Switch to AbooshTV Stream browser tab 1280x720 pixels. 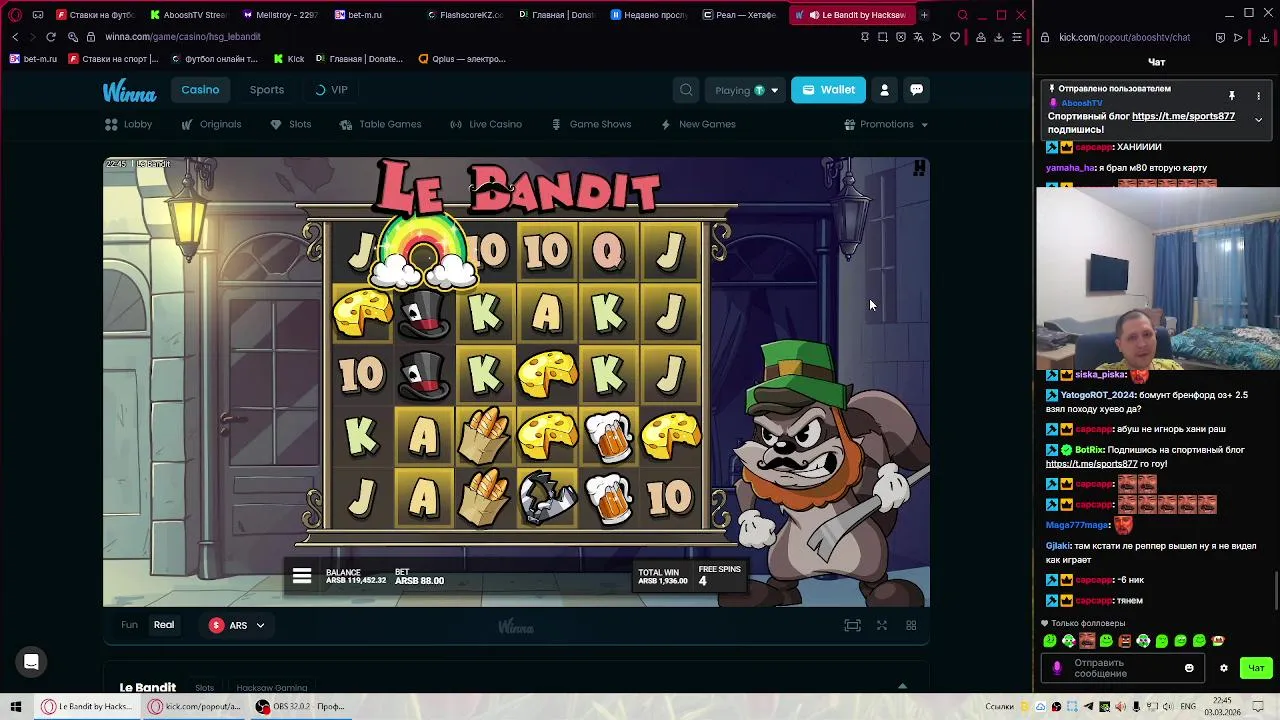189,15
